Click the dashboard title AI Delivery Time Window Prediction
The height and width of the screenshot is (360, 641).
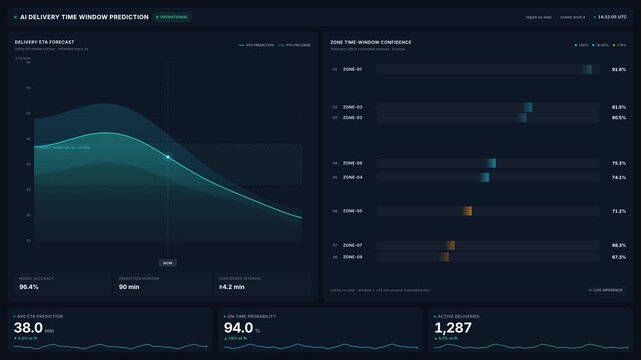pos(84,17)
